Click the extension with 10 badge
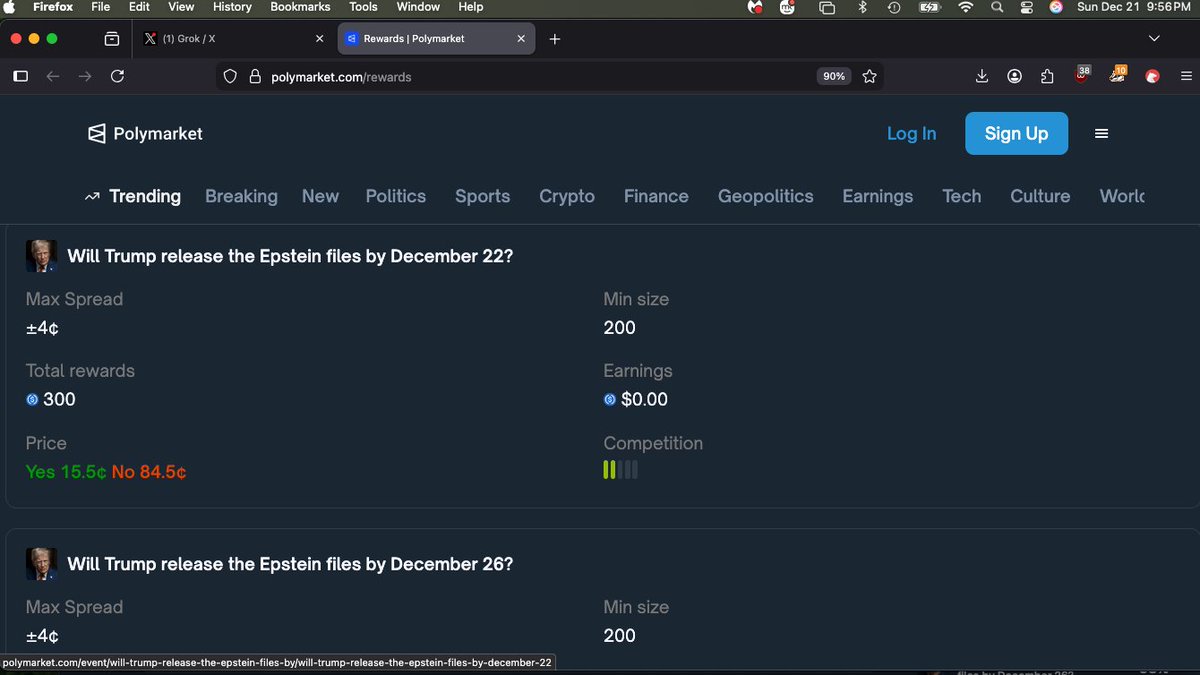The height and width of the screenshot is (675, 1200). click(1118, 75)
